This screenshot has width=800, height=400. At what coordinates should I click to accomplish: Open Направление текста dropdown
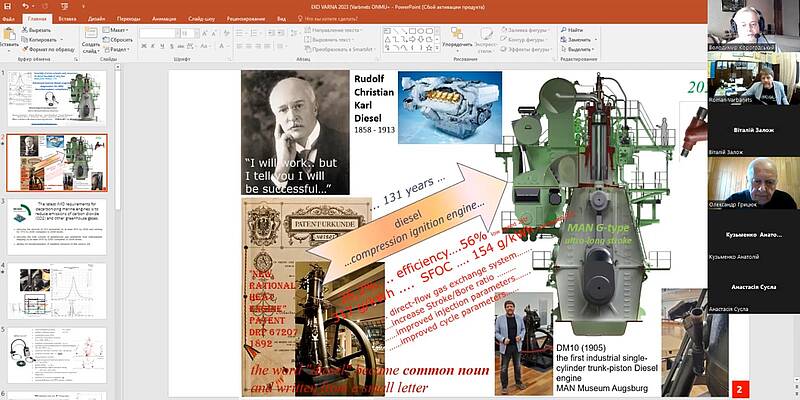pyautogui.click(x=334, y=30)
